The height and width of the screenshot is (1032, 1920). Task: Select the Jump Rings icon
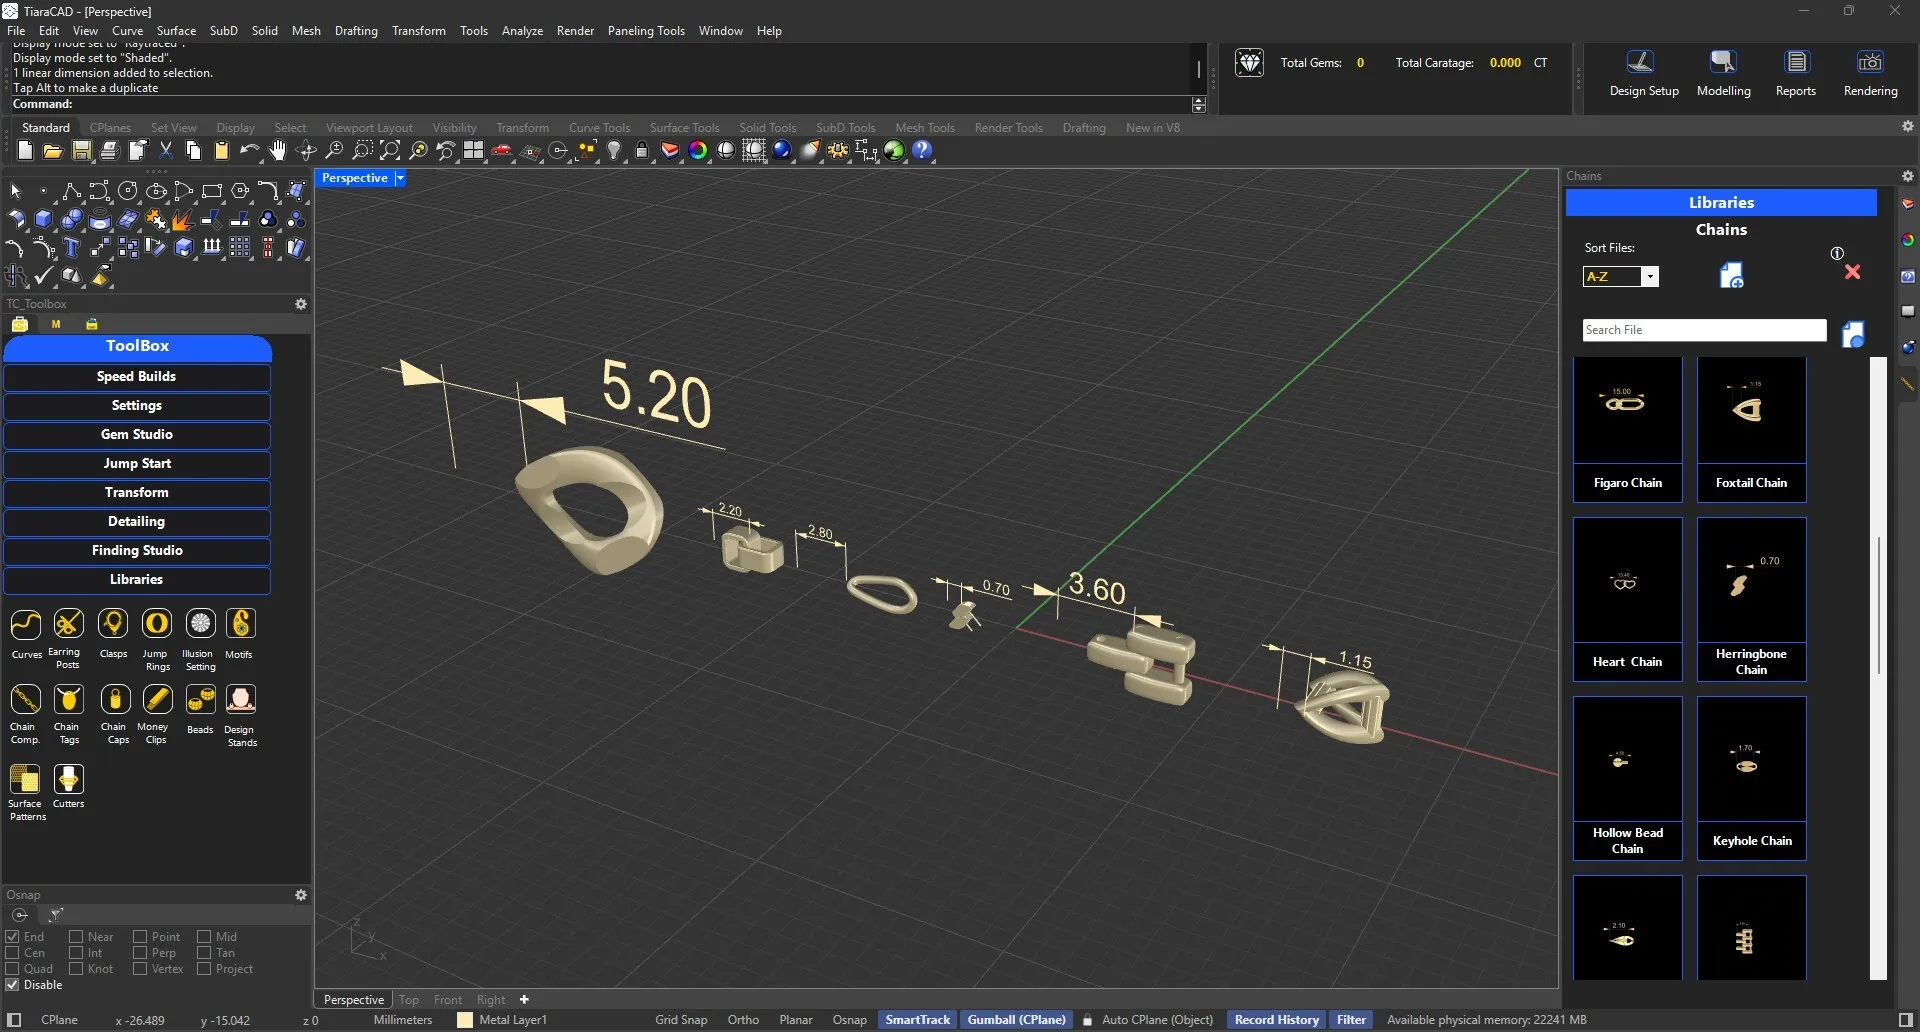(157, 624)
